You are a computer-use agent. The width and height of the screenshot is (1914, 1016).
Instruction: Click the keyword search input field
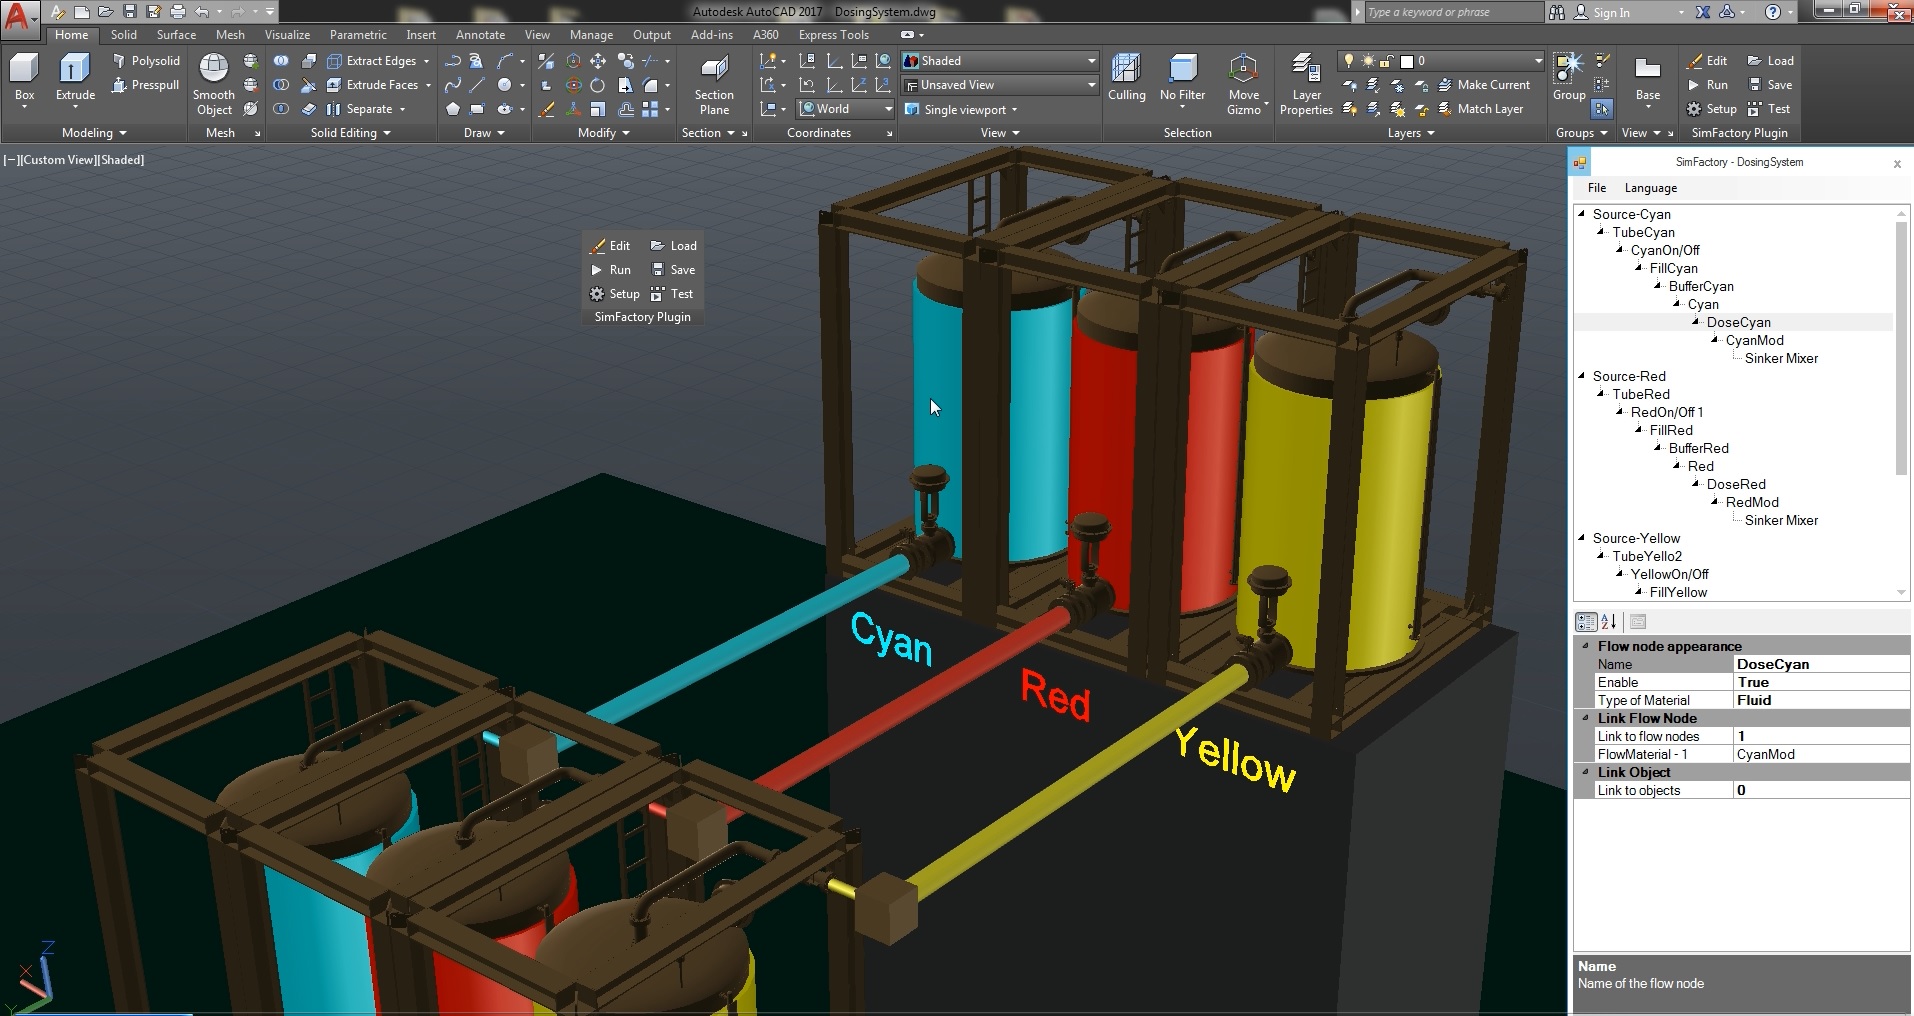(x=1452, y=12)
